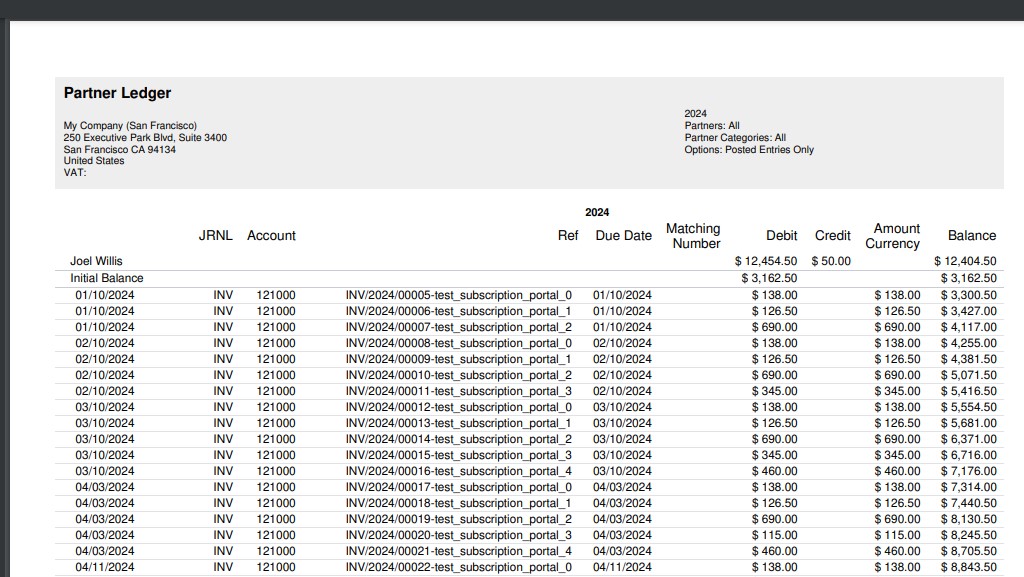This screenshot has height=577, width=1024.
Task: Click ref INV/2024/00011-test_subscription_portal_3
Action: [x=458, y=391]
